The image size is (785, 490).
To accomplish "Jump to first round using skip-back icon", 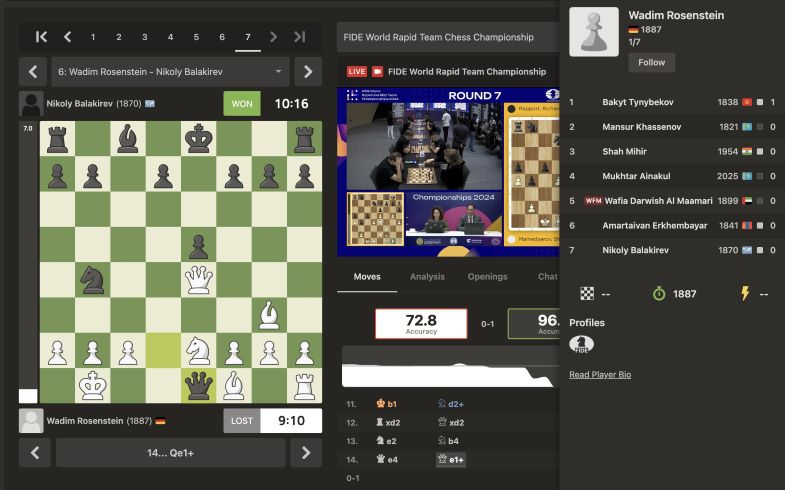I will (x=41, y=37).
